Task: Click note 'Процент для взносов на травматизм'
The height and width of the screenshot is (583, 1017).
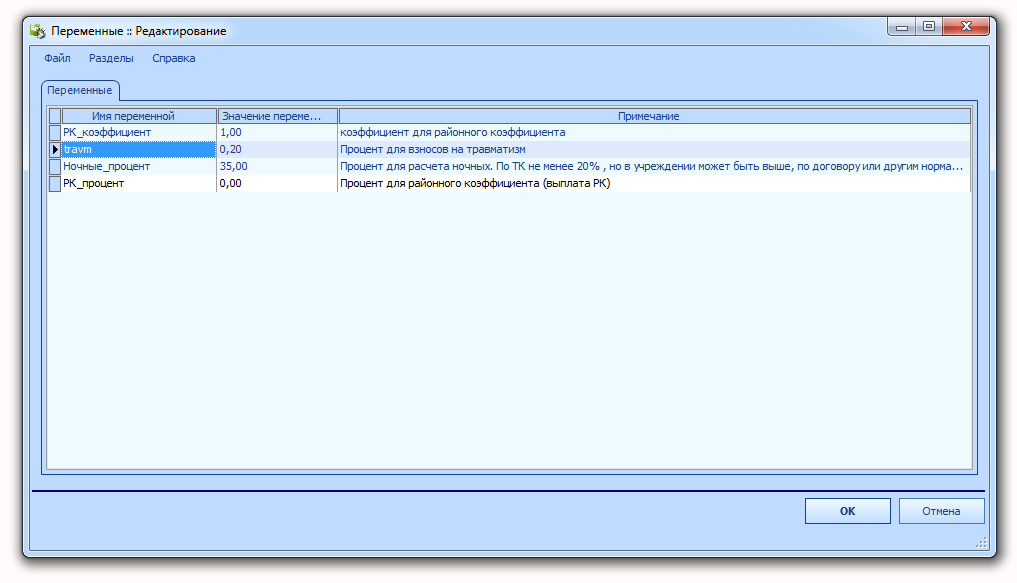Action: tap(654, 149)
